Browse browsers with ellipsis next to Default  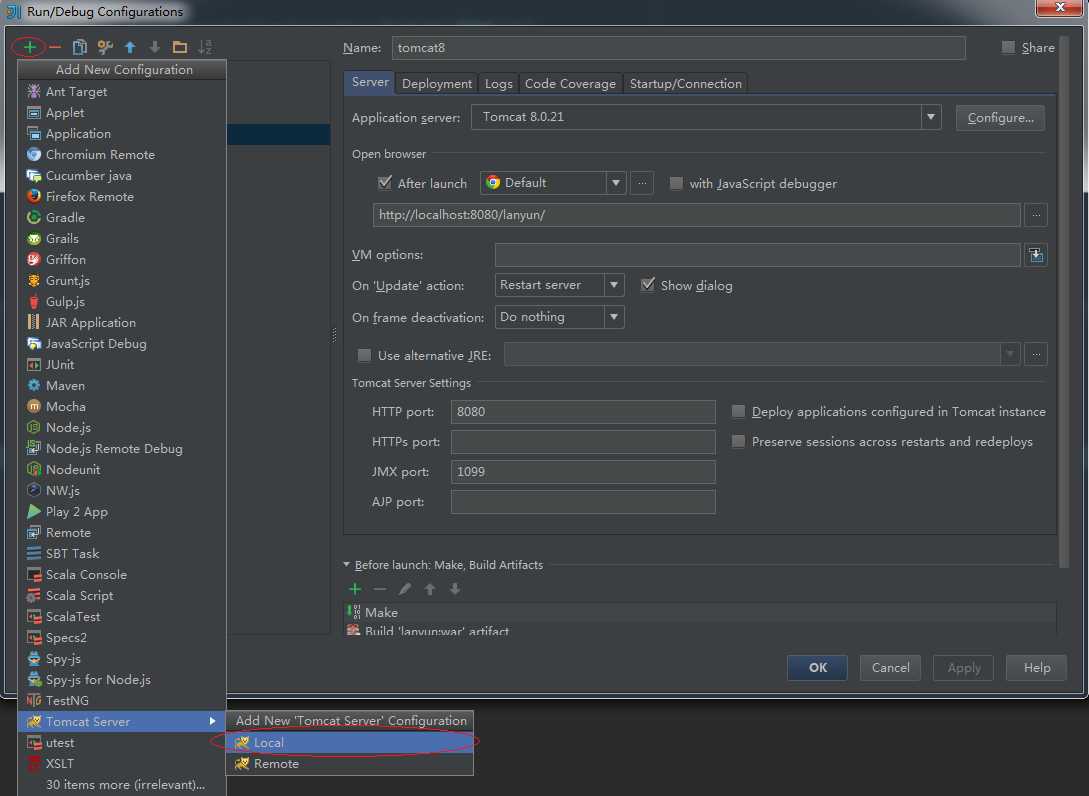click(x=642, y=183)
